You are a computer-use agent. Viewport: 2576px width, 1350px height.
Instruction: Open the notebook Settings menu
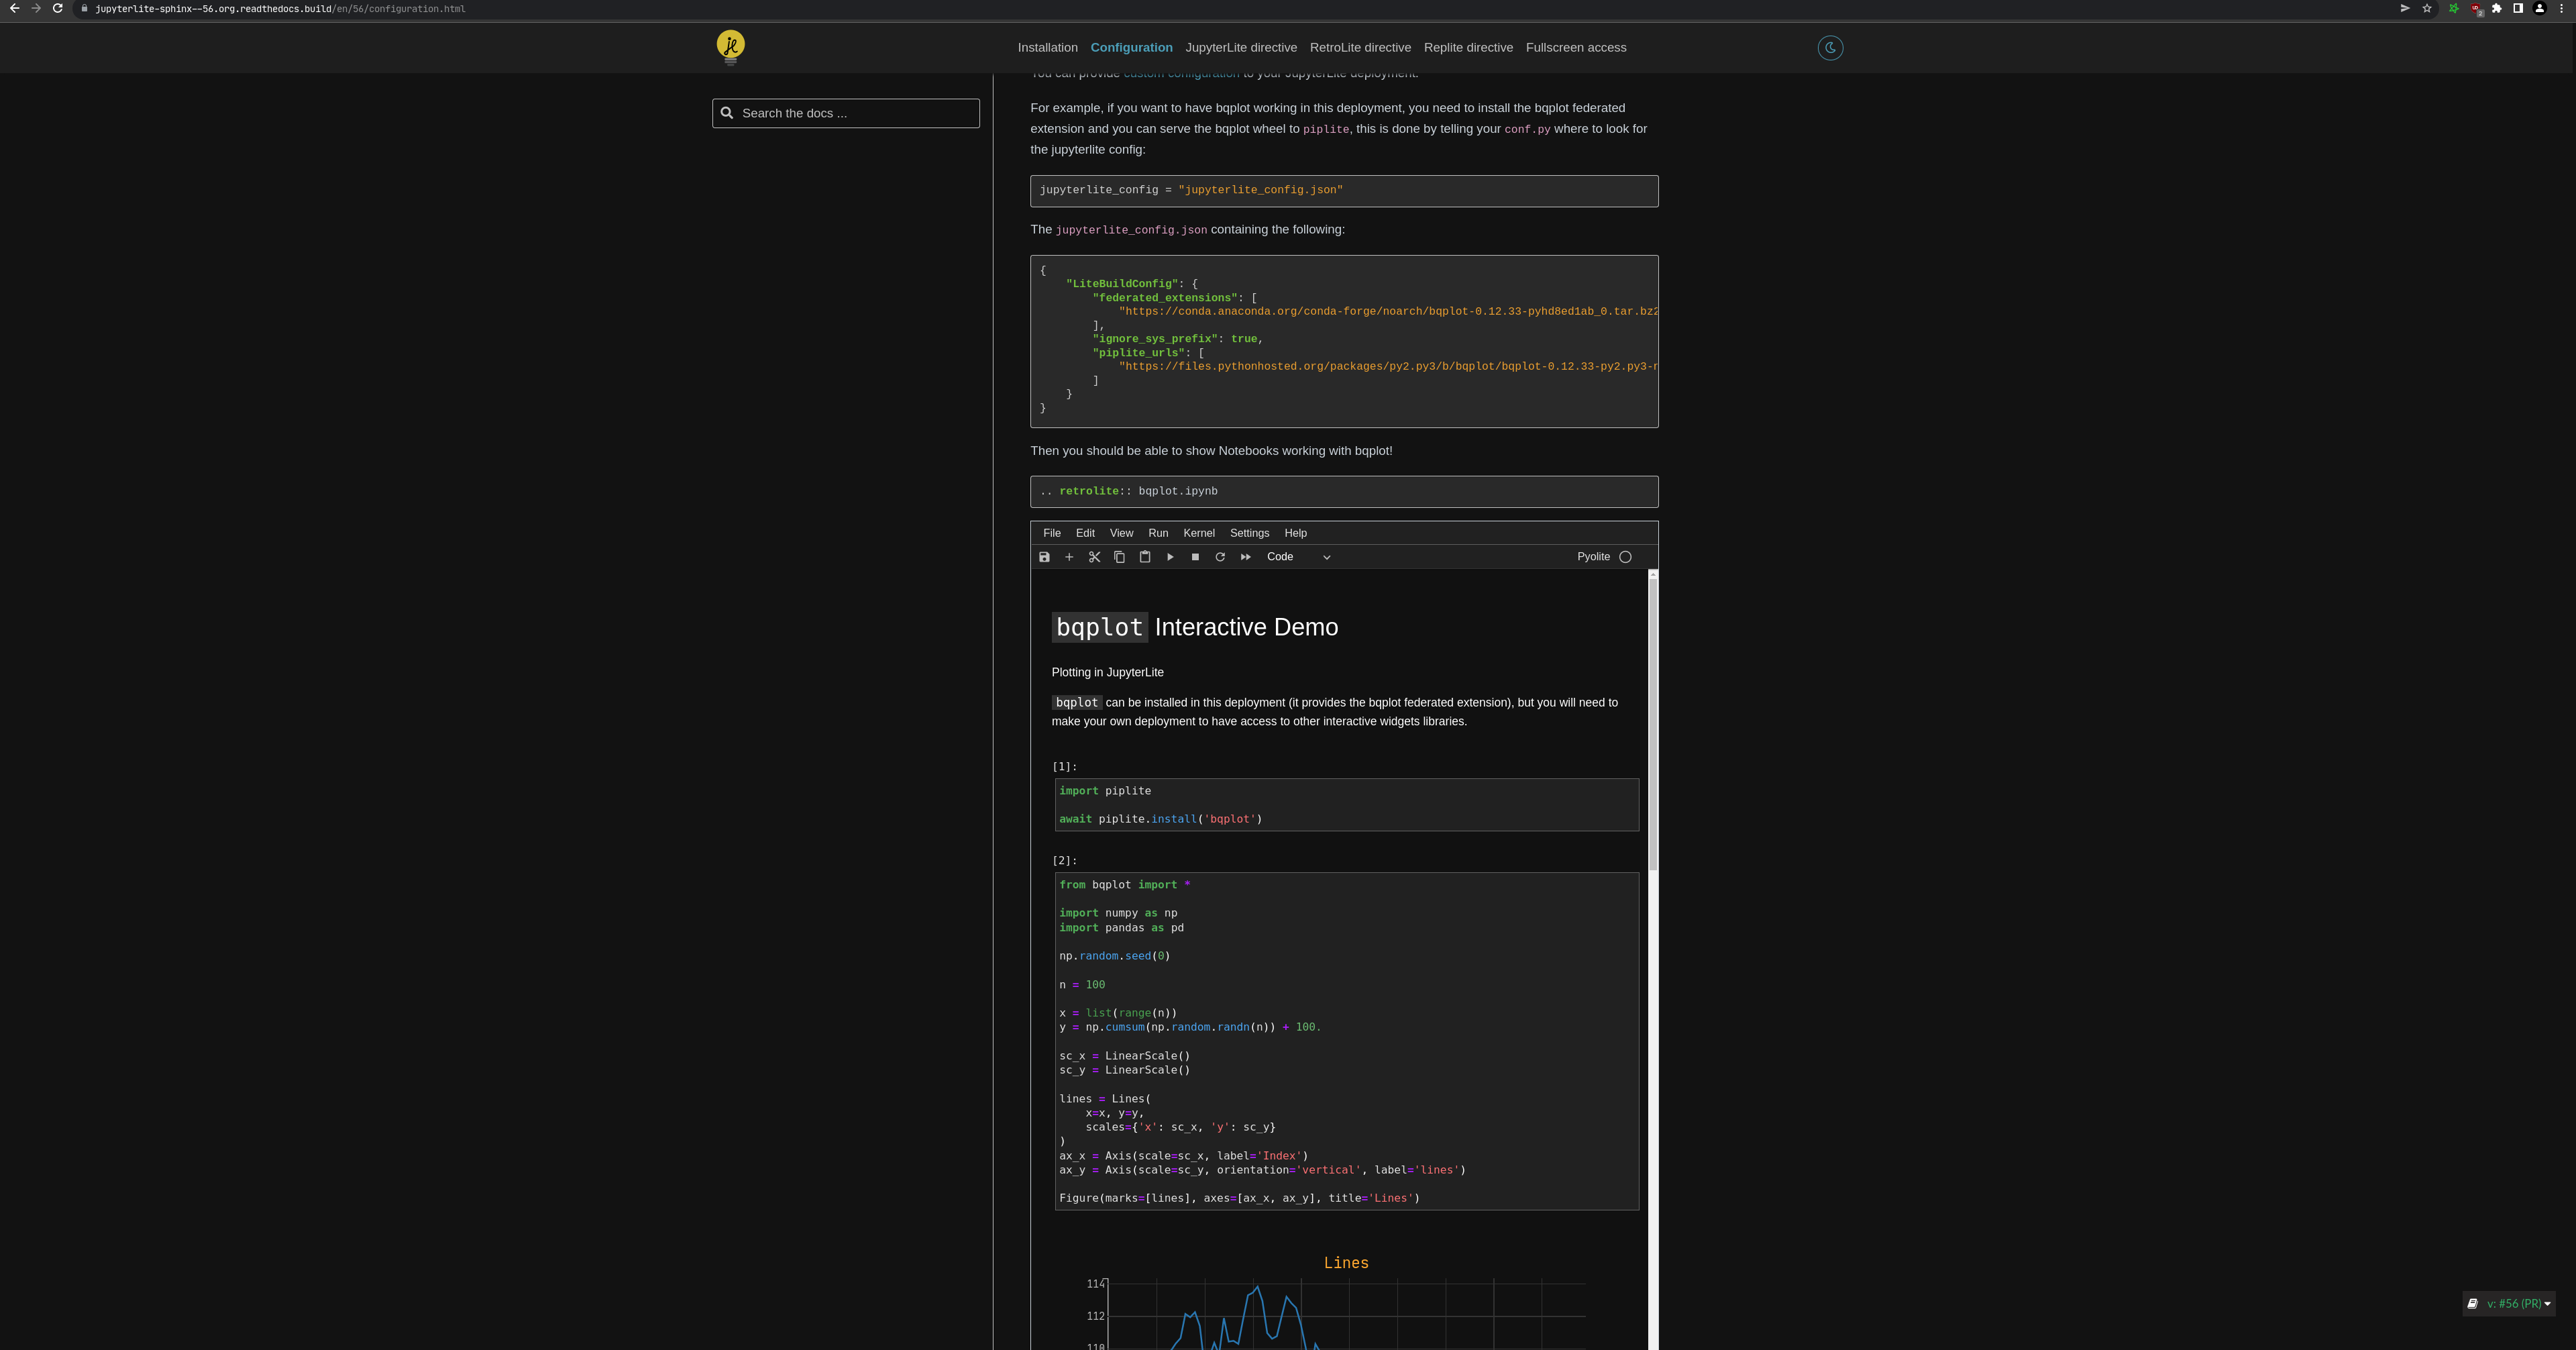(x=1249, y=533)
